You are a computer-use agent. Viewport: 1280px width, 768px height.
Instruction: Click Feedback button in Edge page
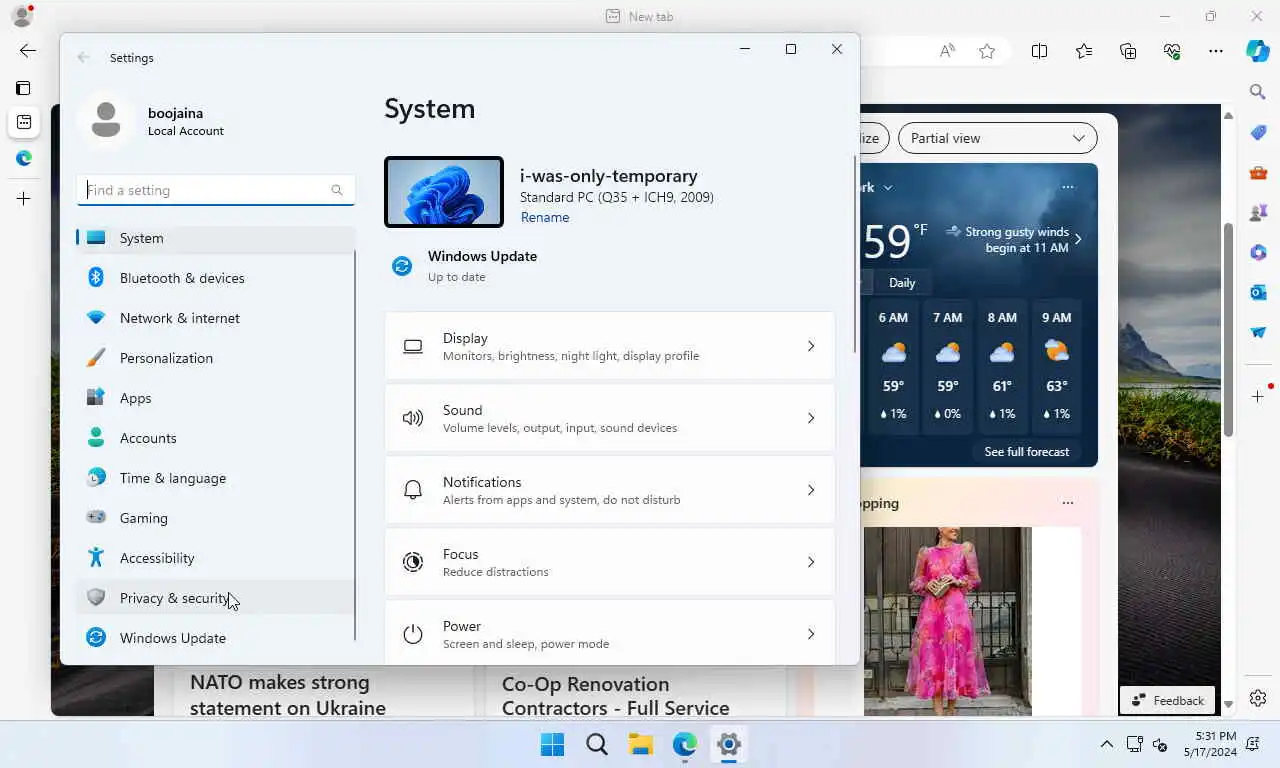tap(1168, 700)
